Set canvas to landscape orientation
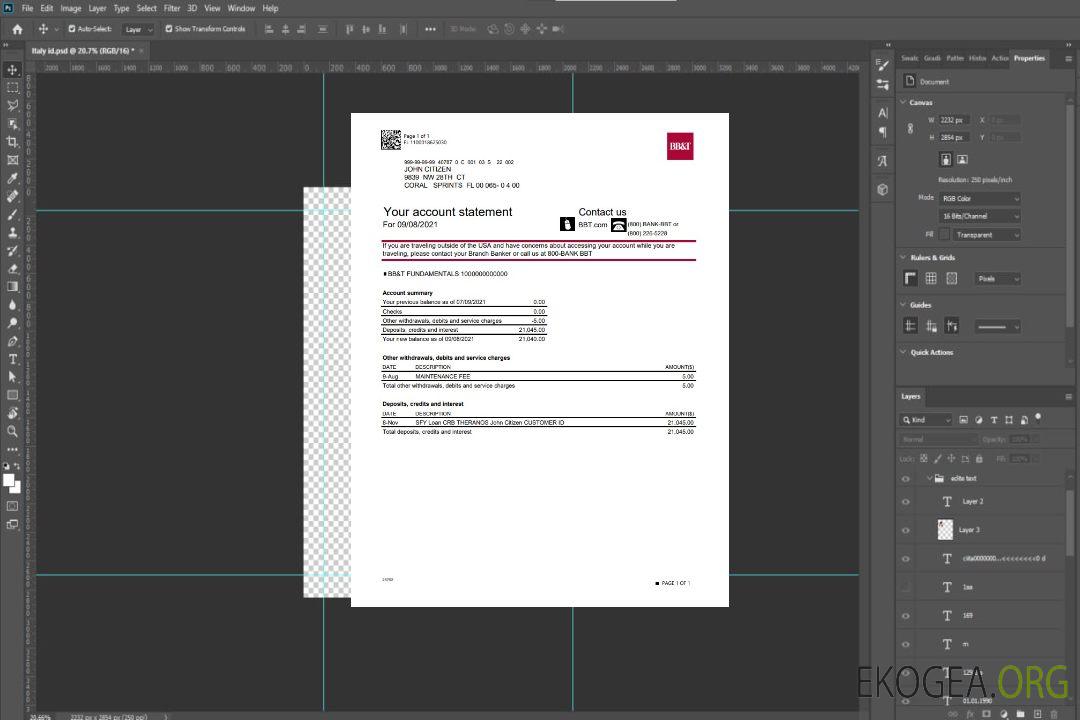1080x720 pixels. pos(963,159)
